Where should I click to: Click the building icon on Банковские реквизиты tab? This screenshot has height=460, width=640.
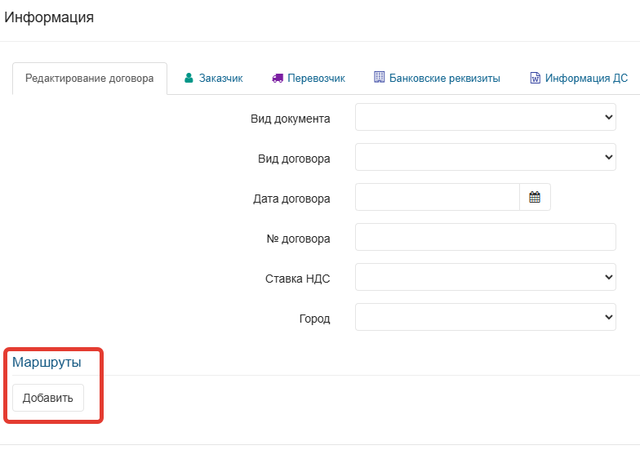pyautogui.click(x=379, y=77)
